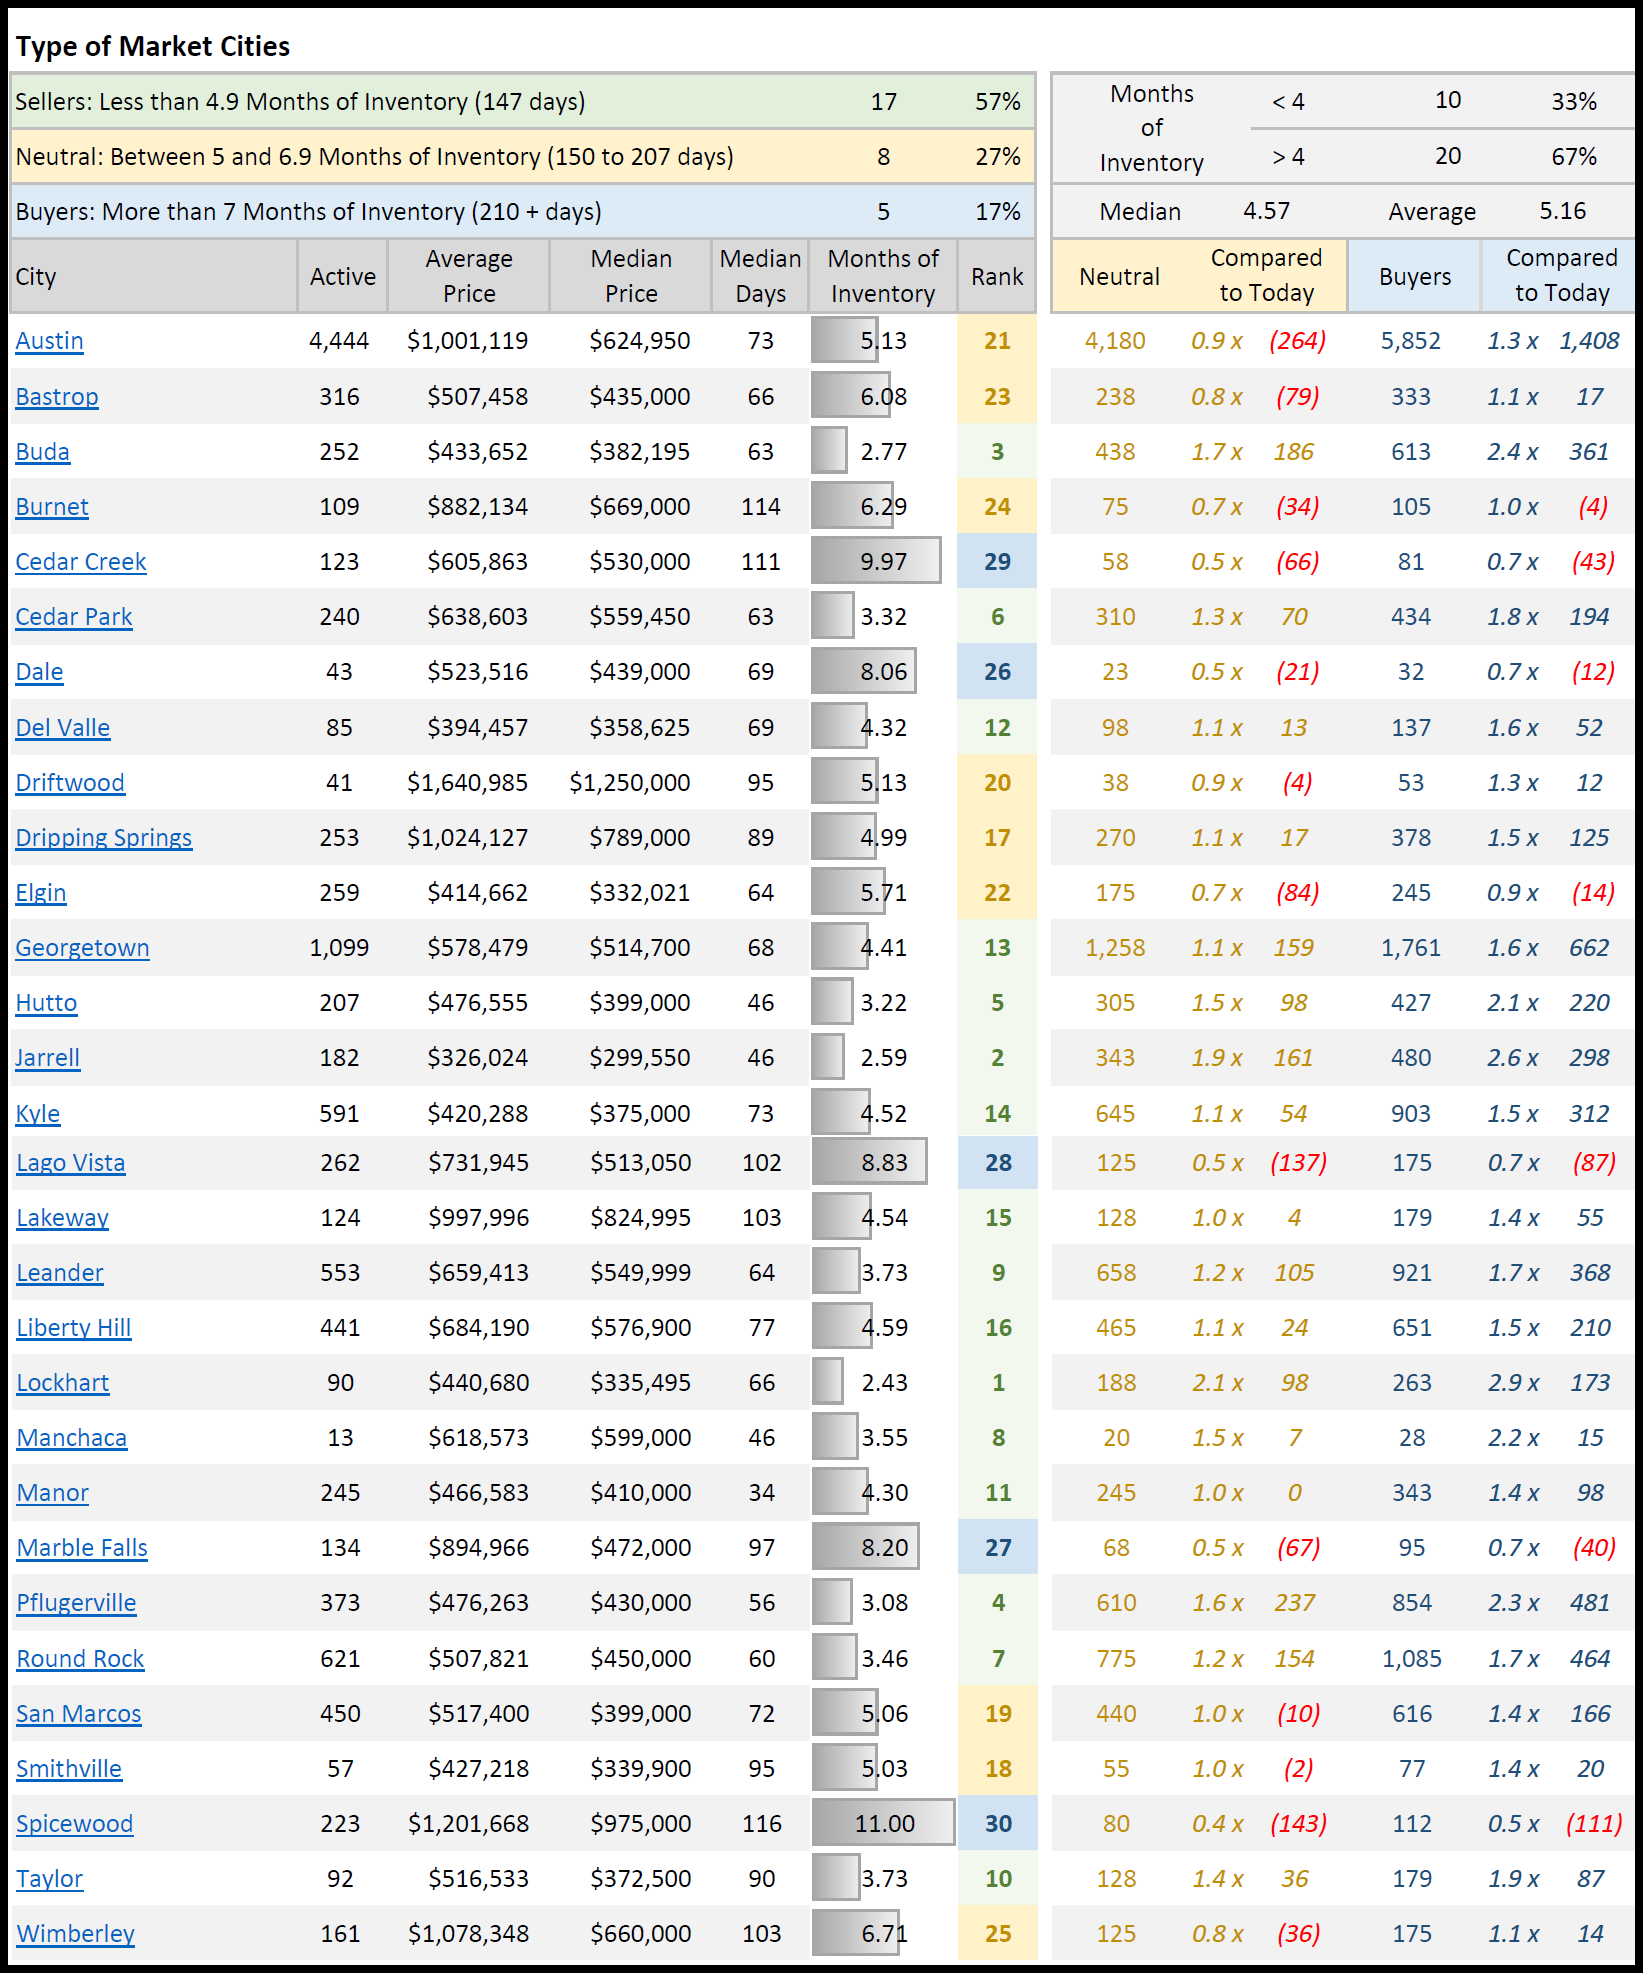1643x1973 pixels.
Task: Select the green Sellers market summary row
Action: point(520,102)
